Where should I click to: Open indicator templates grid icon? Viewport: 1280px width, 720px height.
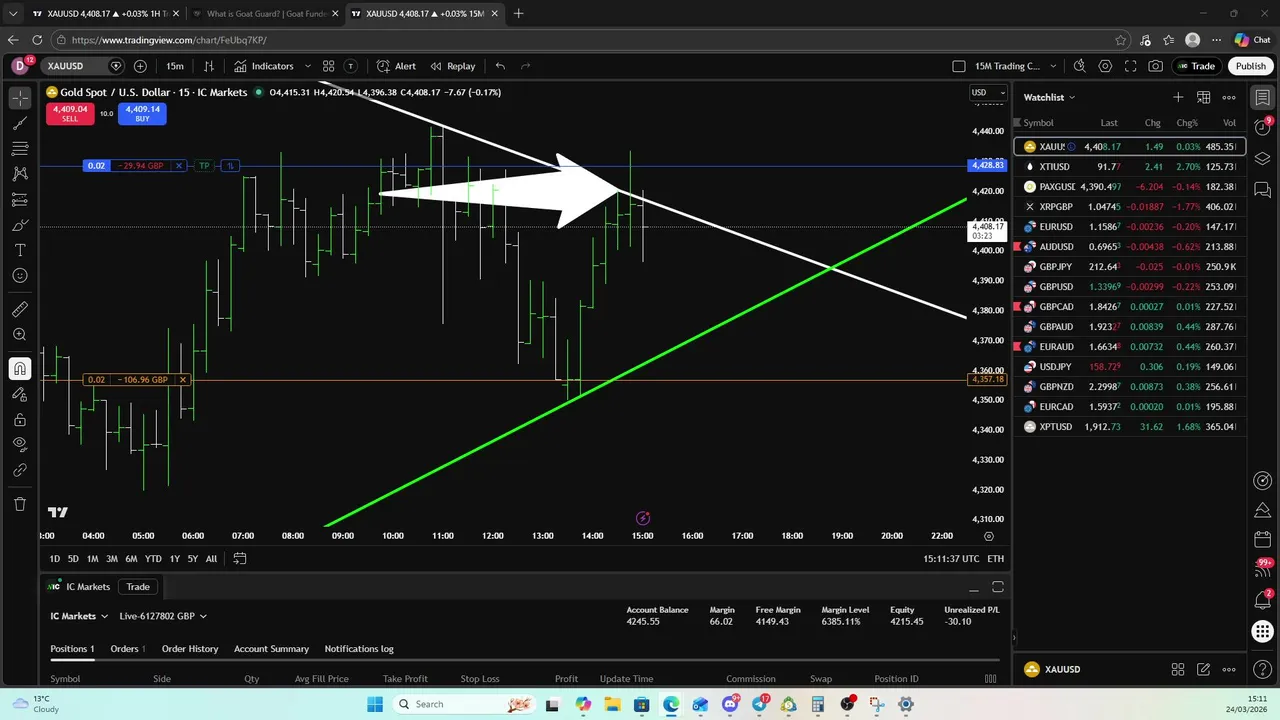point(328,66)
